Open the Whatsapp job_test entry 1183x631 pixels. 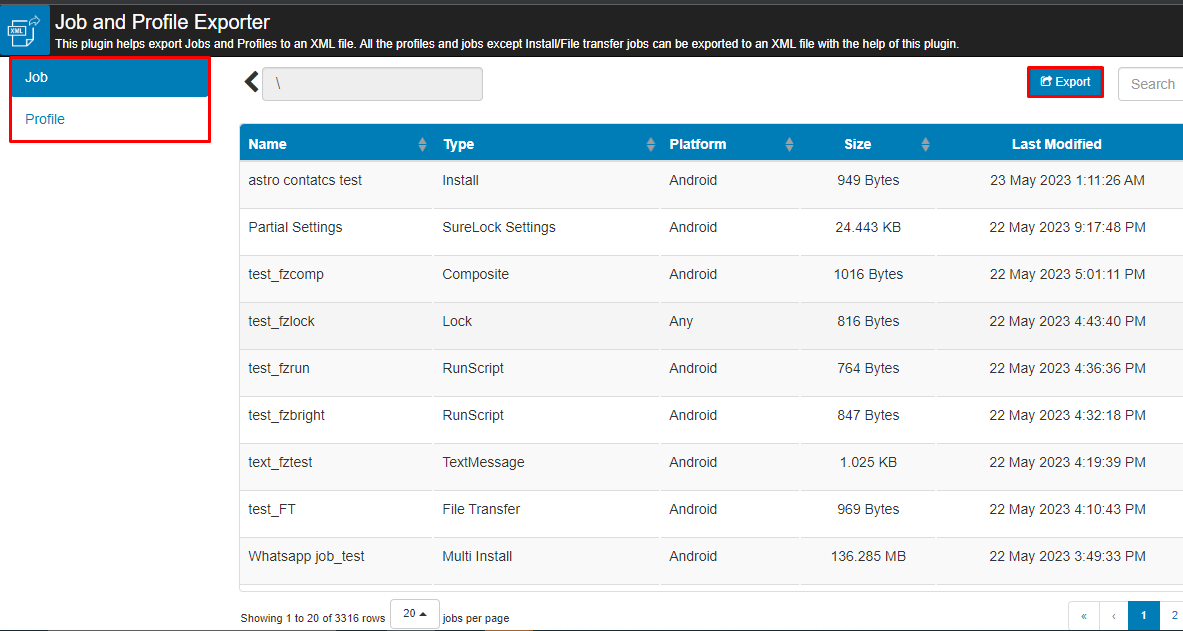[305, 556]
